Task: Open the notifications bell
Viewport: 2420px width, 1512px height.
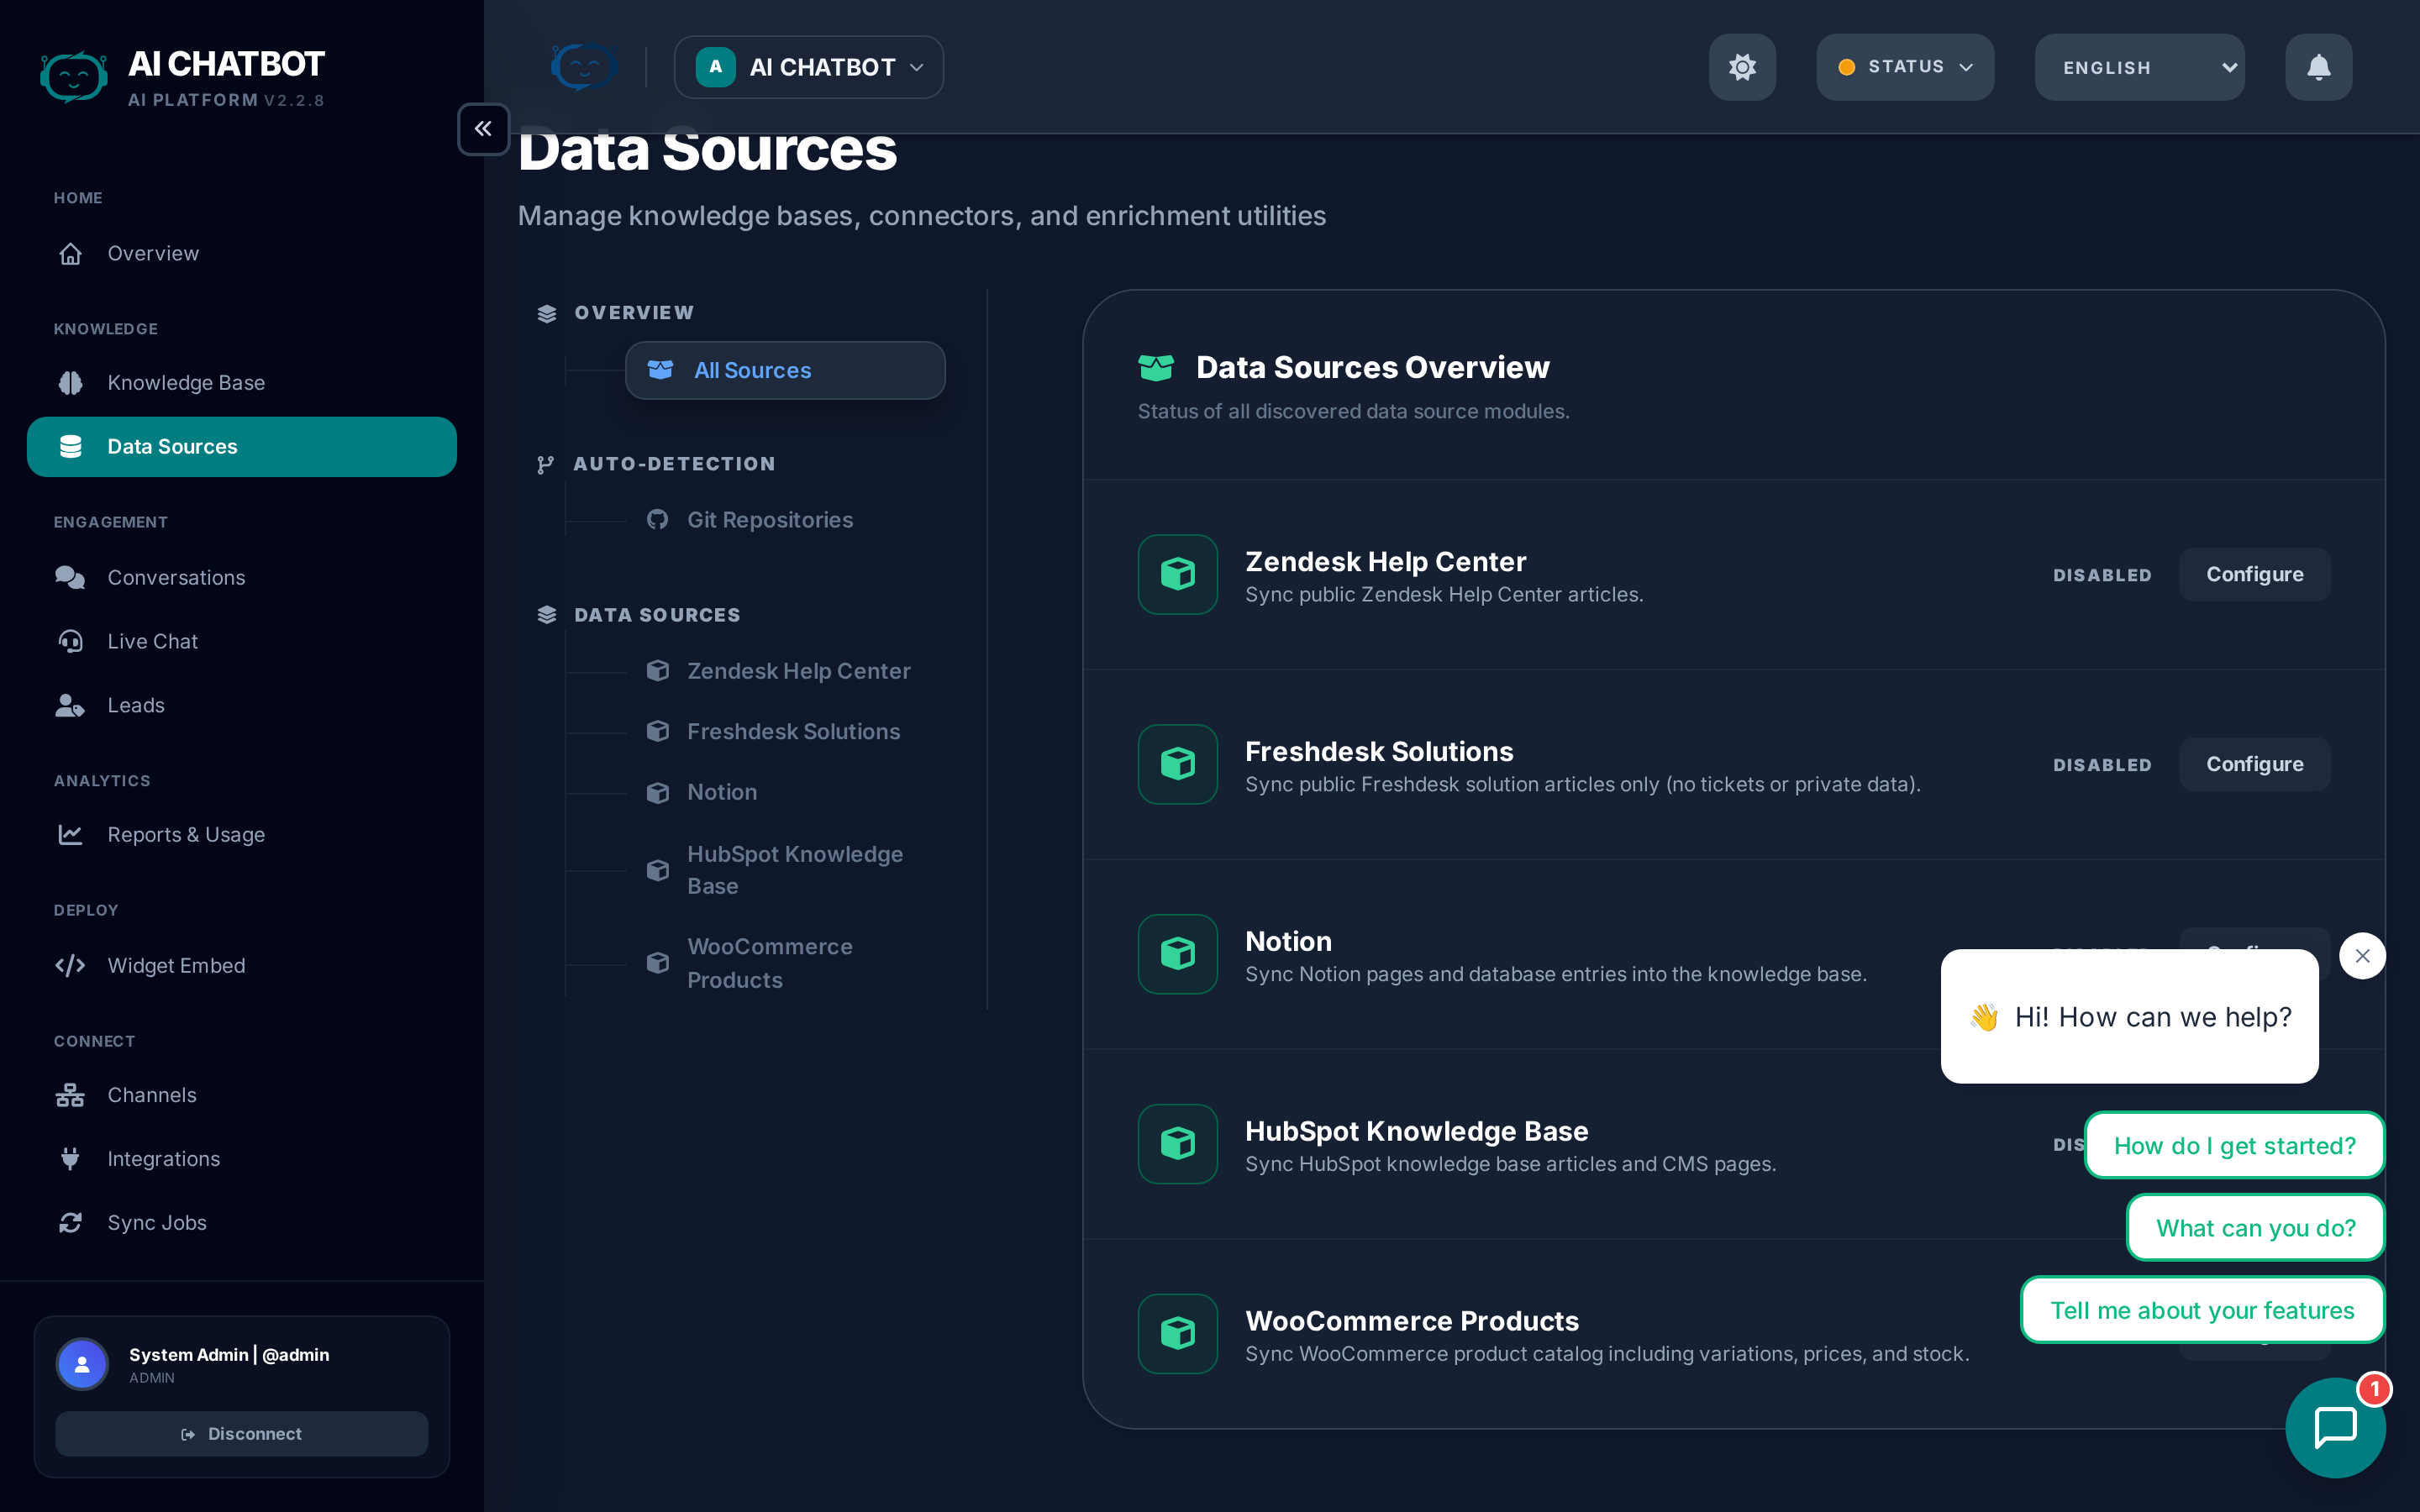Action: pos(2318,67)
